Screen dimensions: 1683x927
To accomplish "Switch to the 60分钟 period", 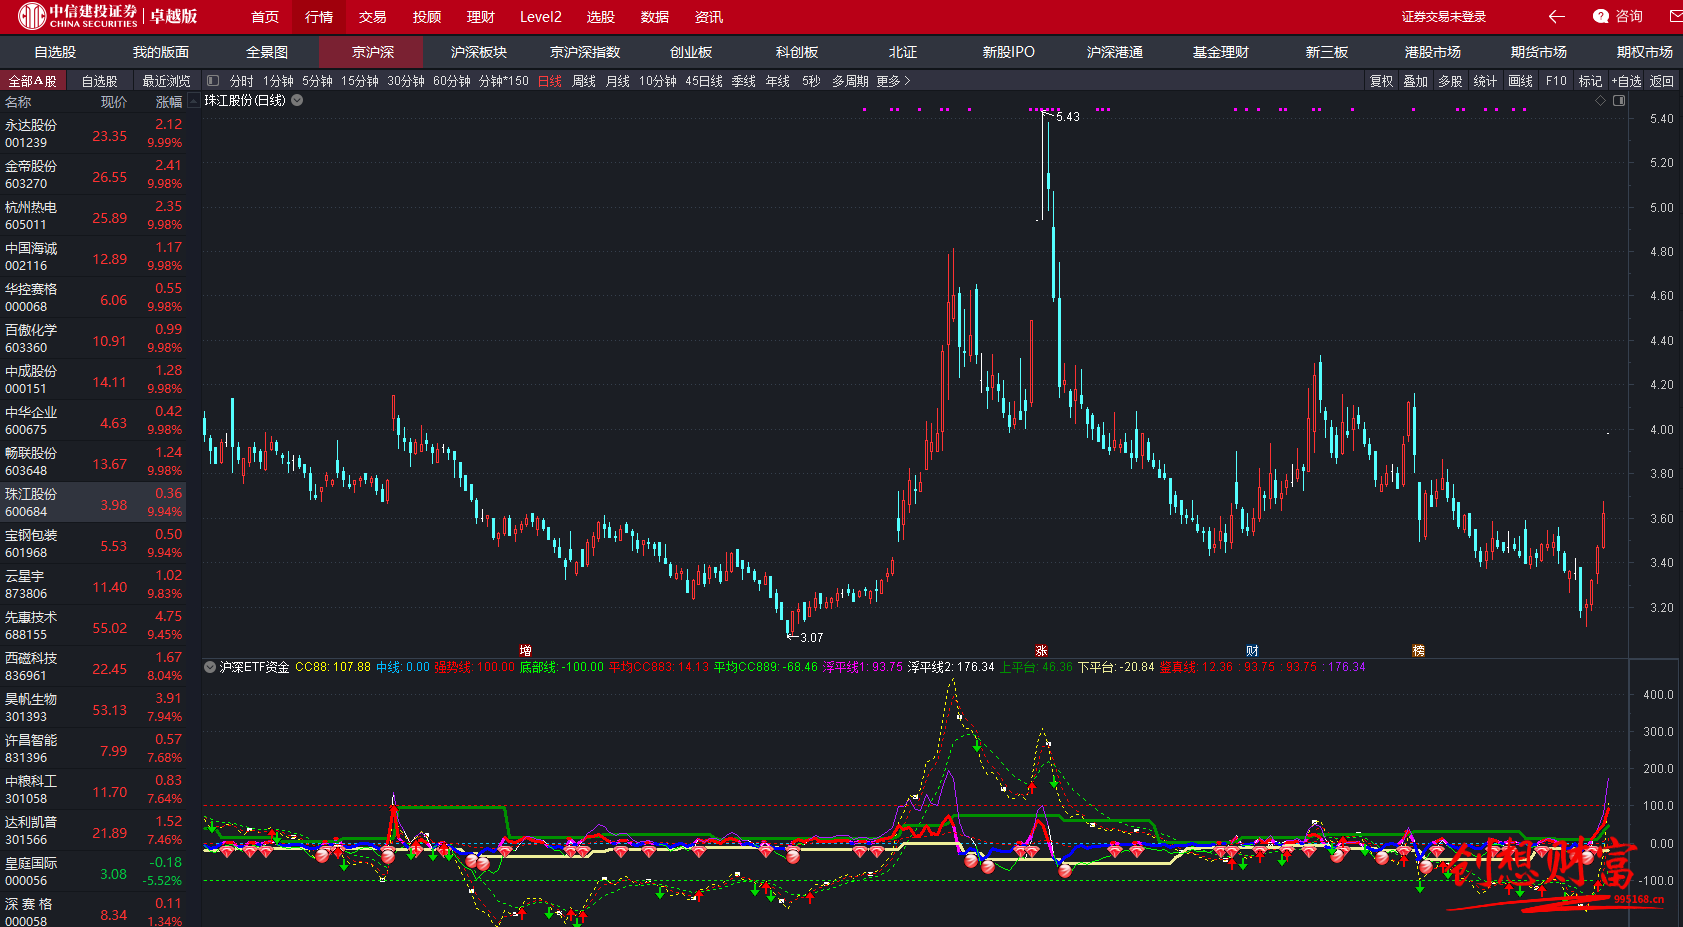I will (x=452, y=81).
